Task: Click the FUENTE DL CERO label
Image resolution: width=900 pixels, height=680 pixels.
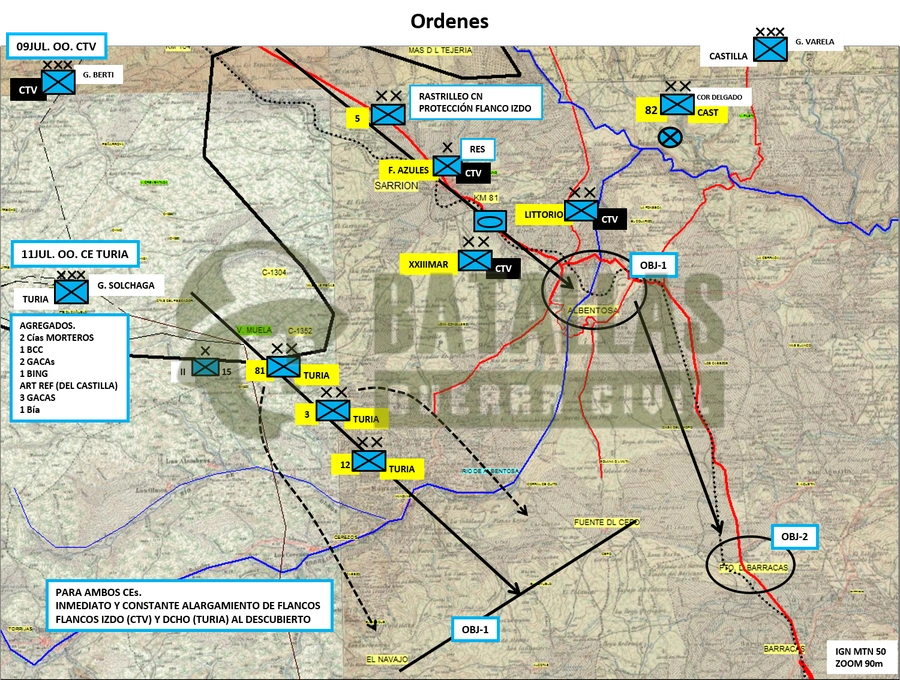Action: (x=607, y=522)
